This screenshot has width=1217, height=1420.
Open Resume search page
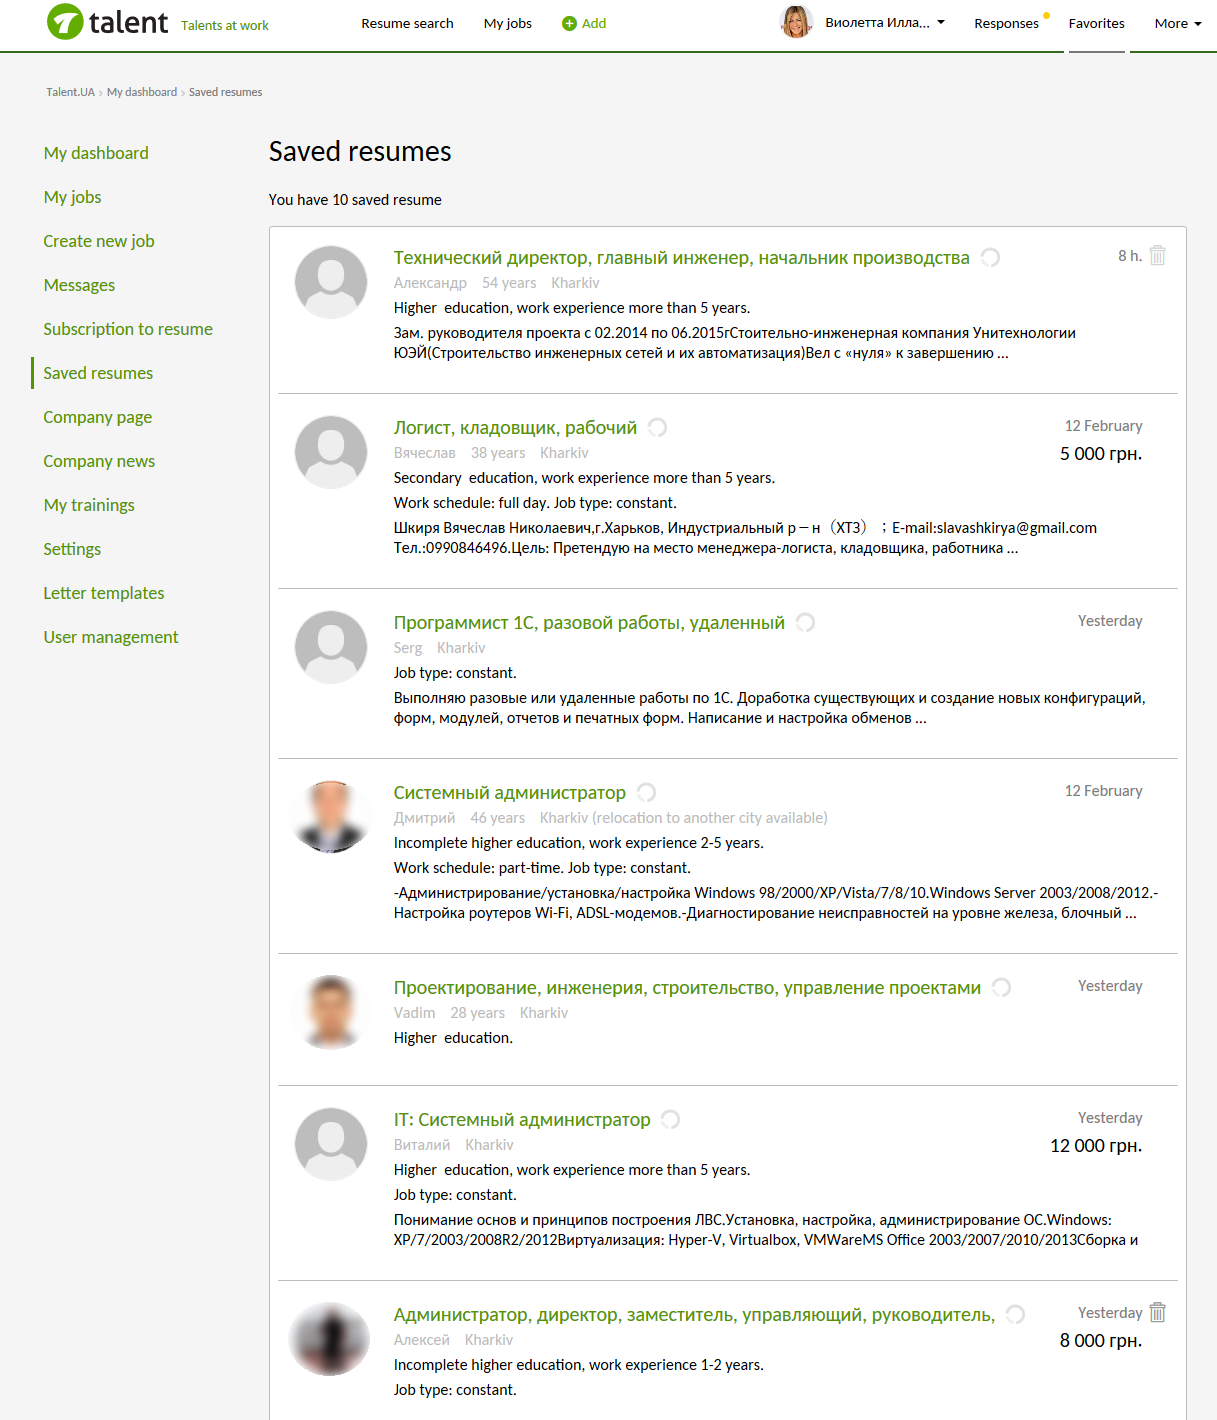click(407, 23)
